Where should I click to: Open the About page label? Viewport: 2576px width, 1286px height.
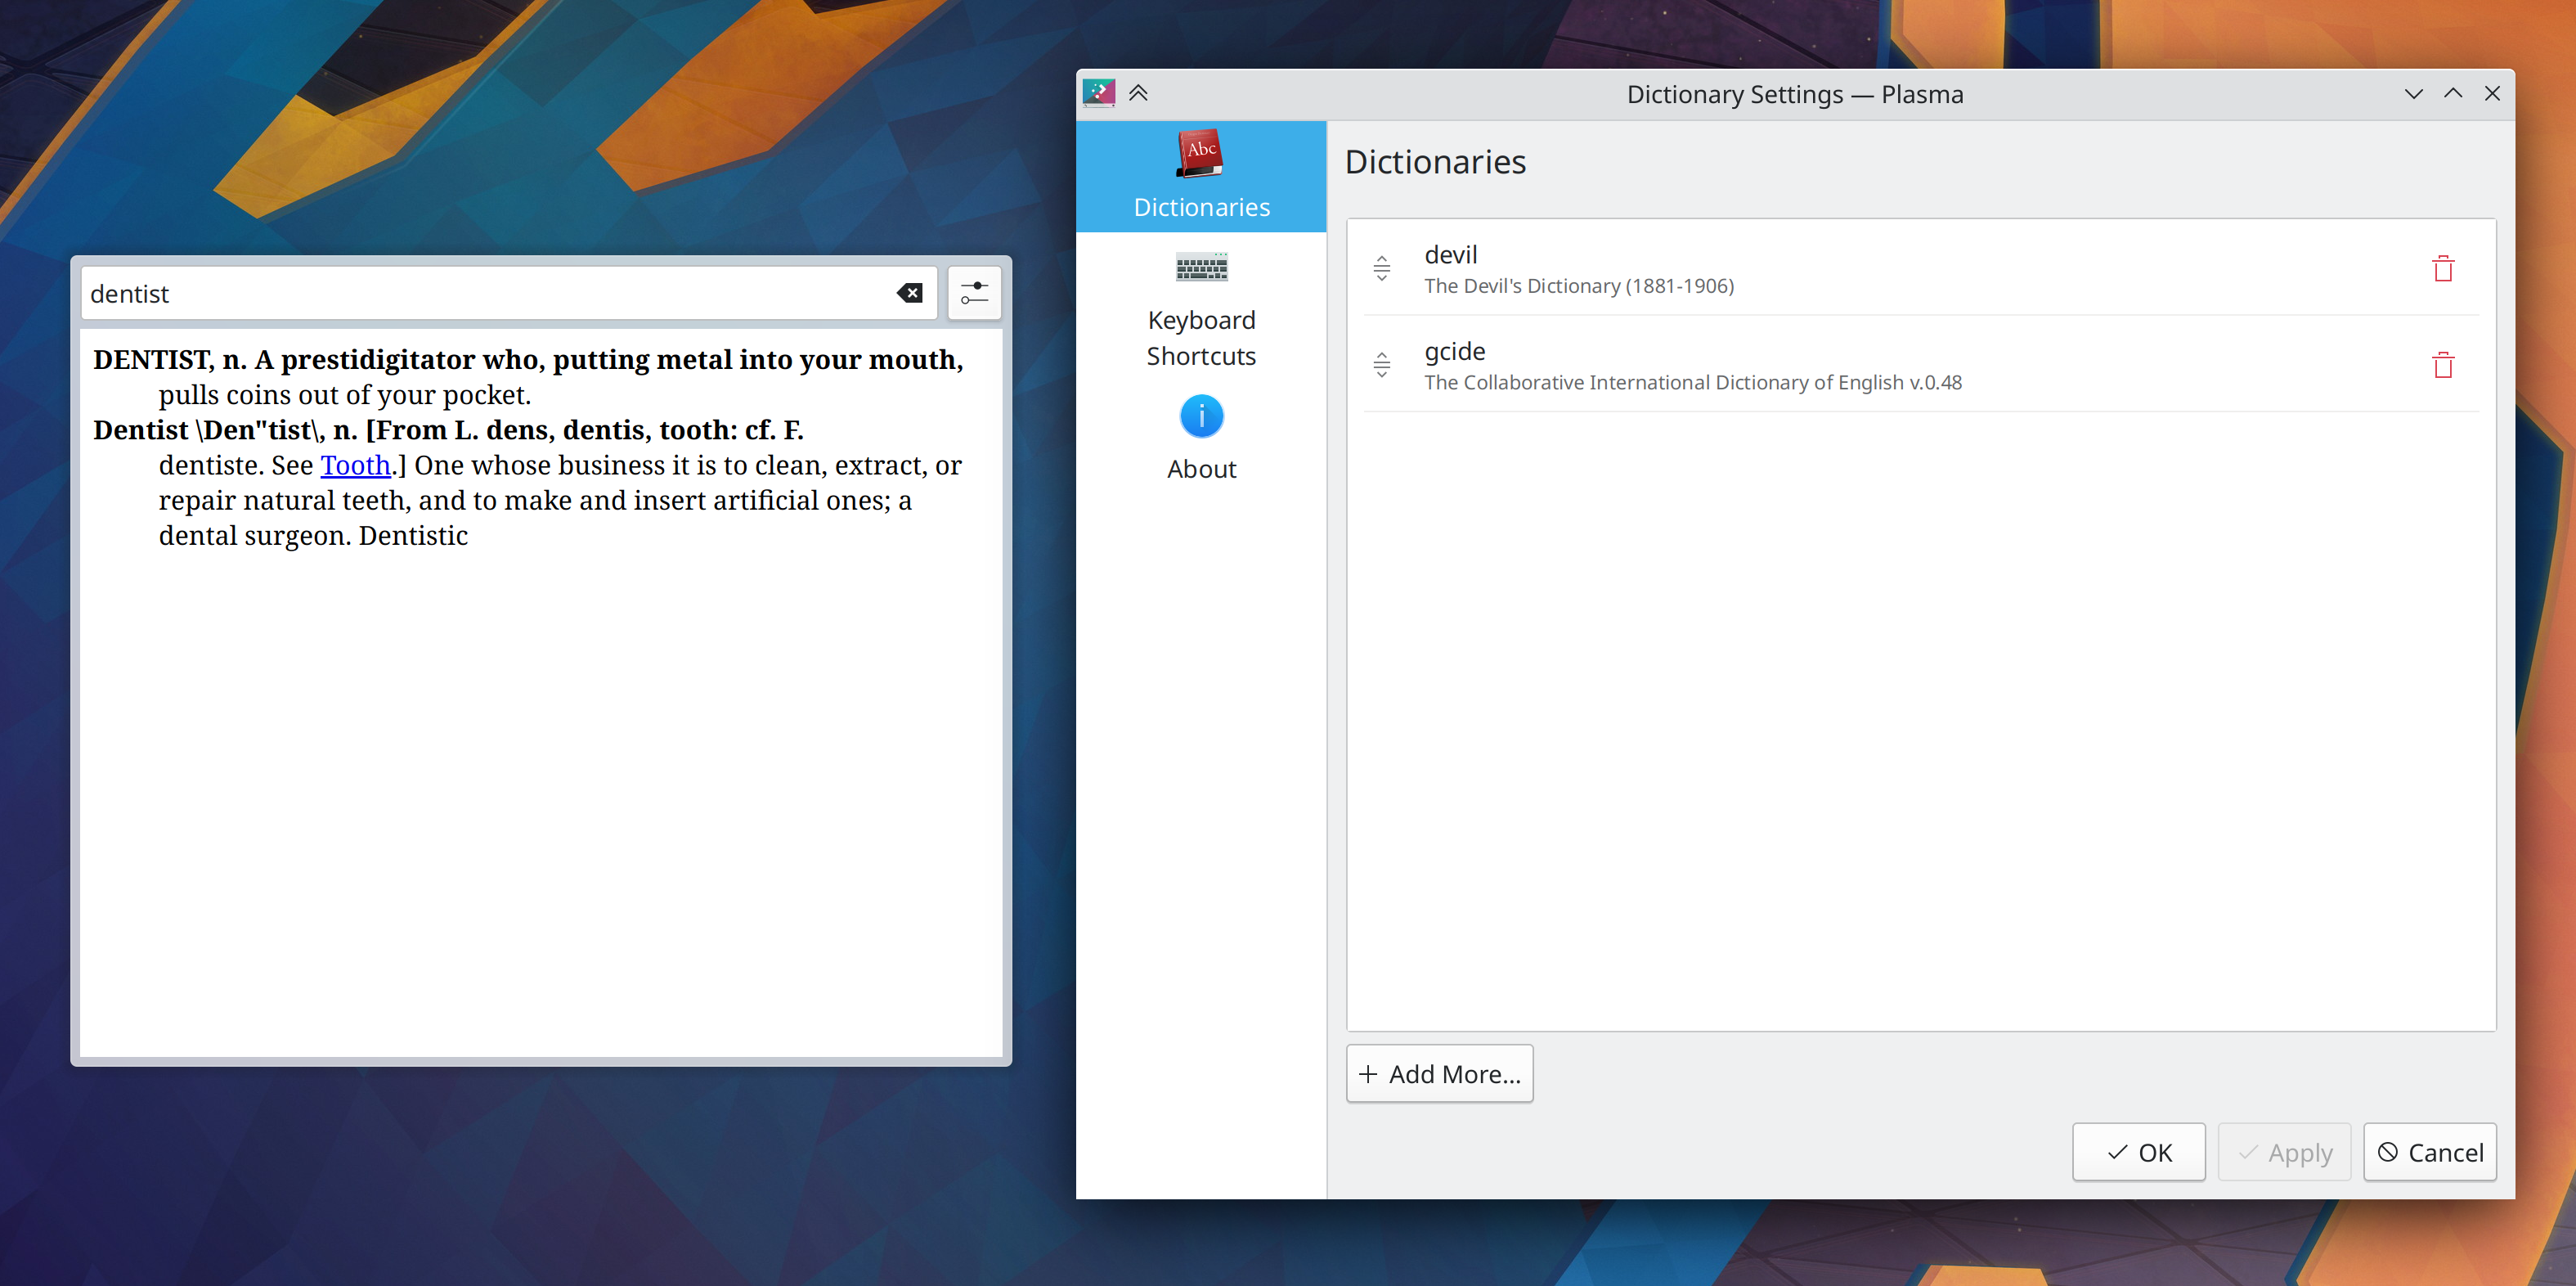1201,469
